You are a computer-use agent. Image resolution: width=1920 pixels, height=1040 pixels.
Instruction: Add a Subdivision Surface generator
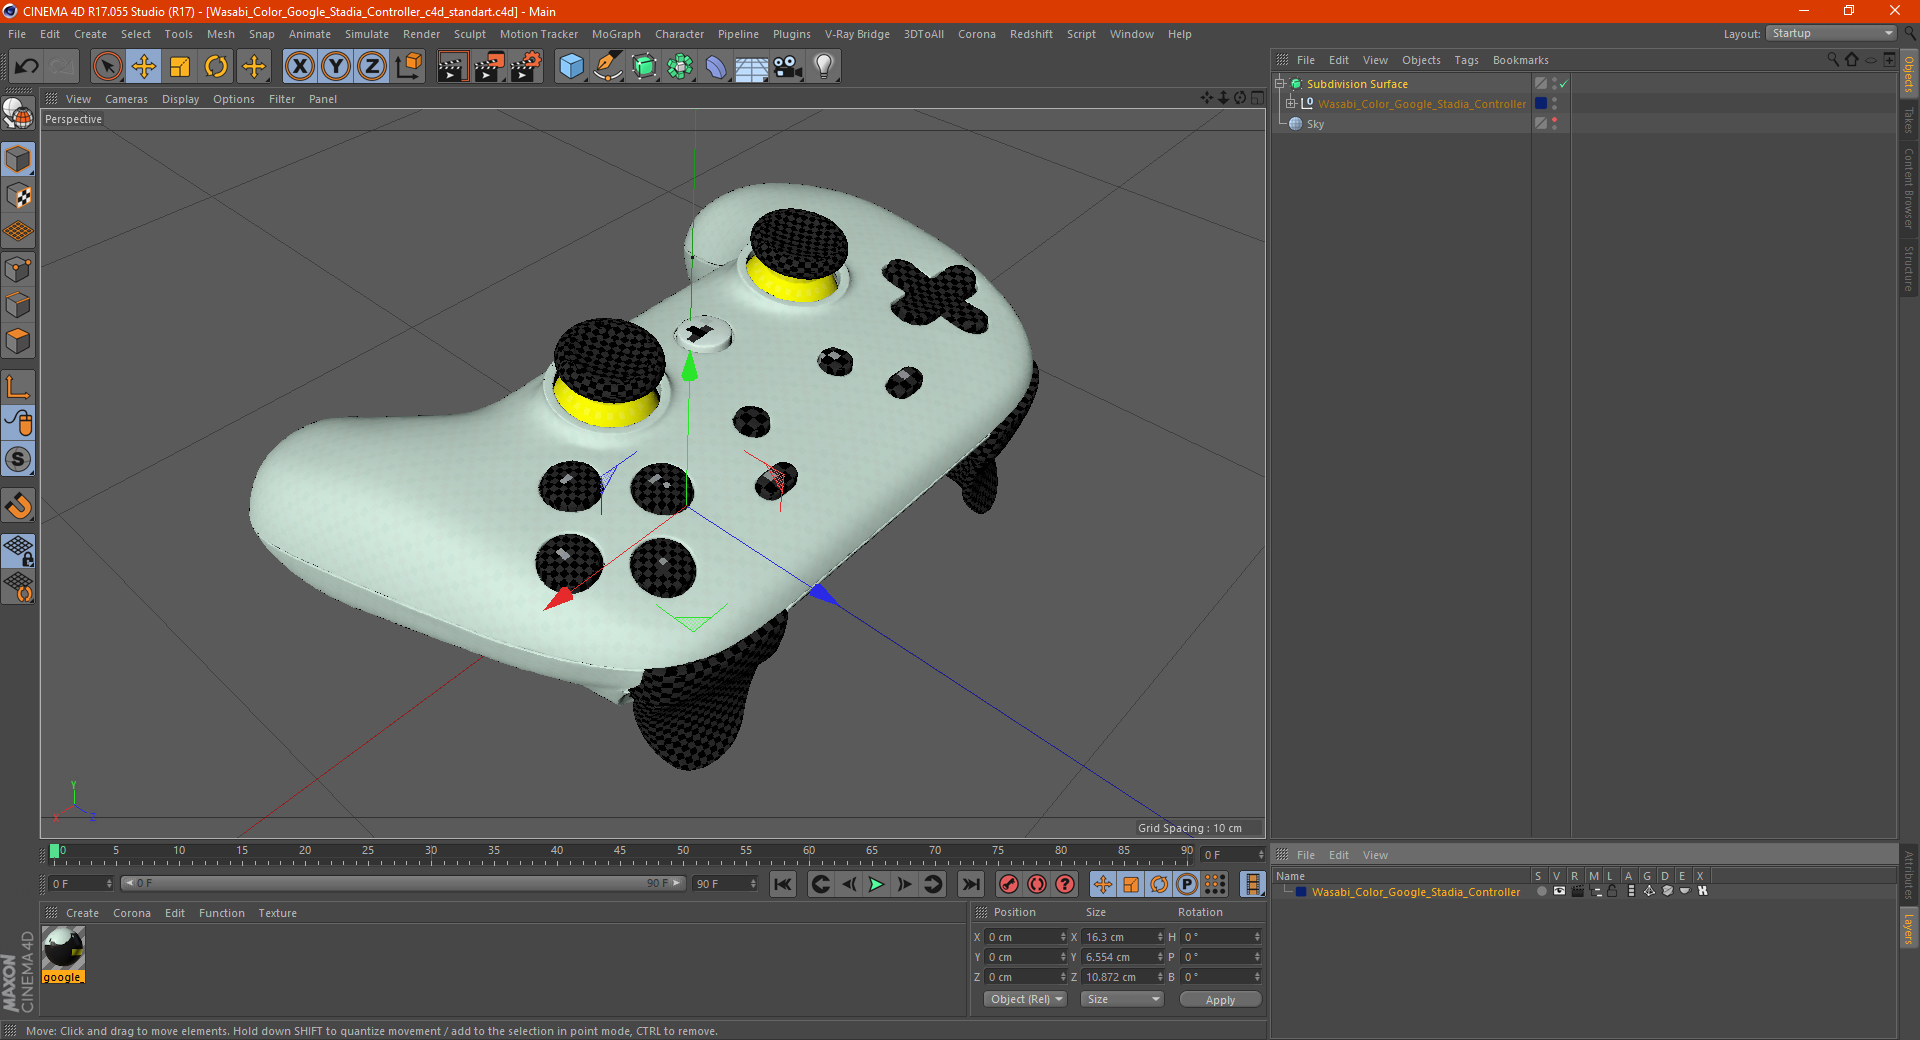644,67
